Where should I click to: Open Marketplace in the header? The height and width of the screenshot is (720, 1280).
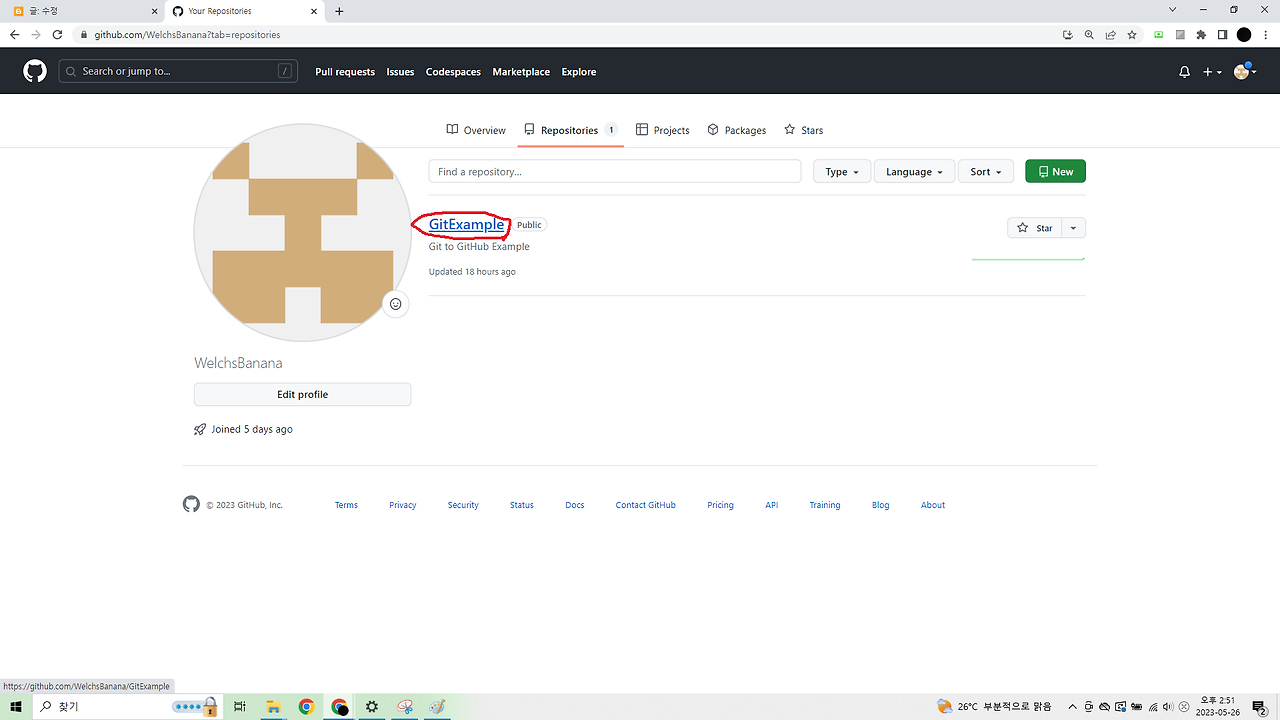tap(521, 72)
